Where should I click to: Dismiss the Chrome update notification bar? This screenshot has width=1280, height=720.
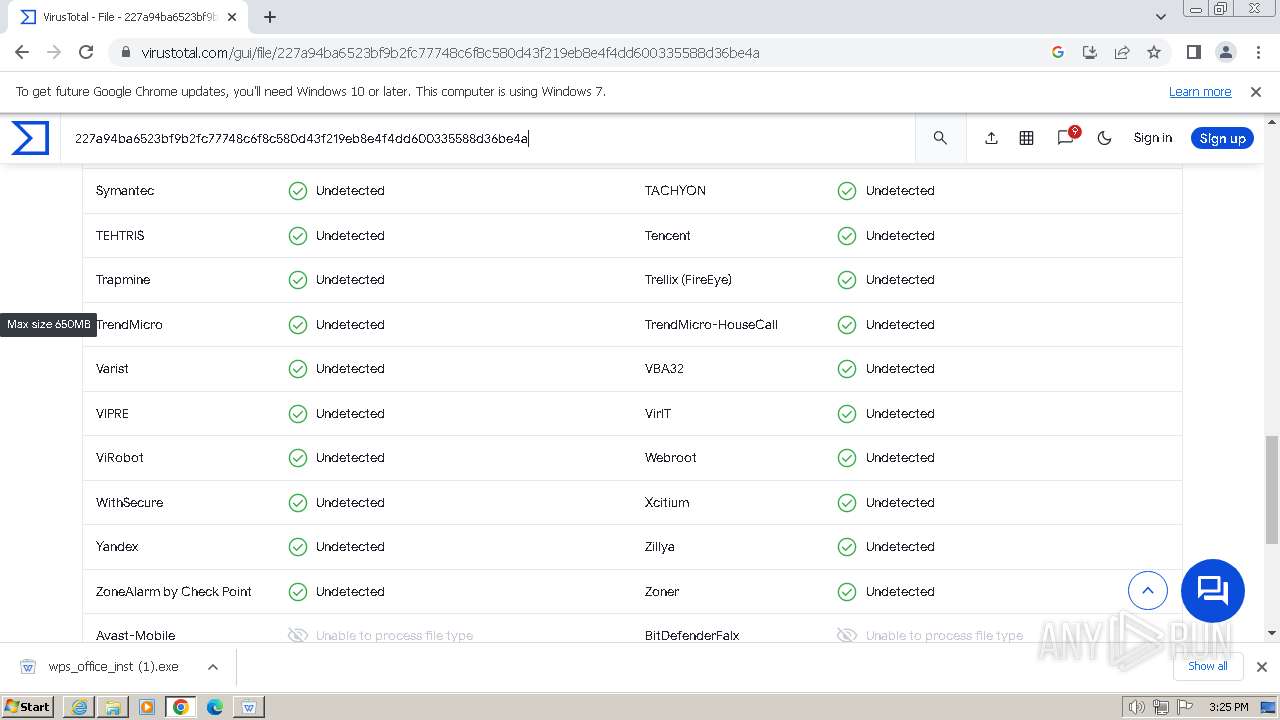pos(1256,91)
